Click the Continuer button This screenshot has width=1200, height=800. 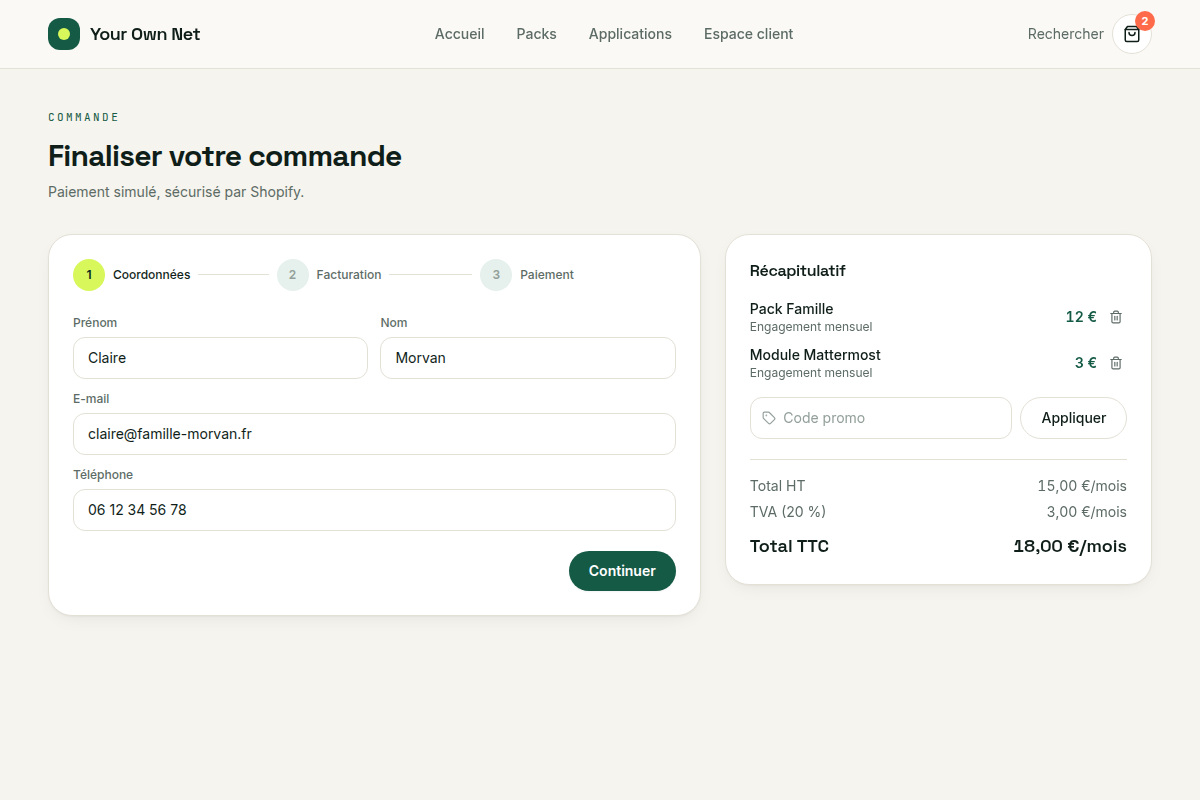coord(622,571)
